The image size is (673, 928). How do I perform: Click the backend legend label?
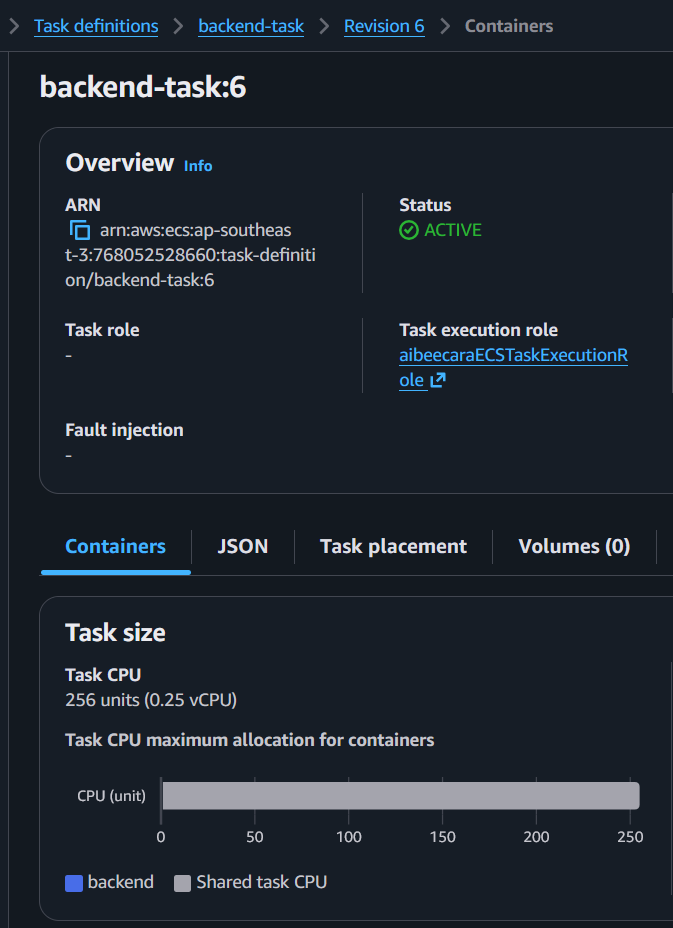point(121,882)
